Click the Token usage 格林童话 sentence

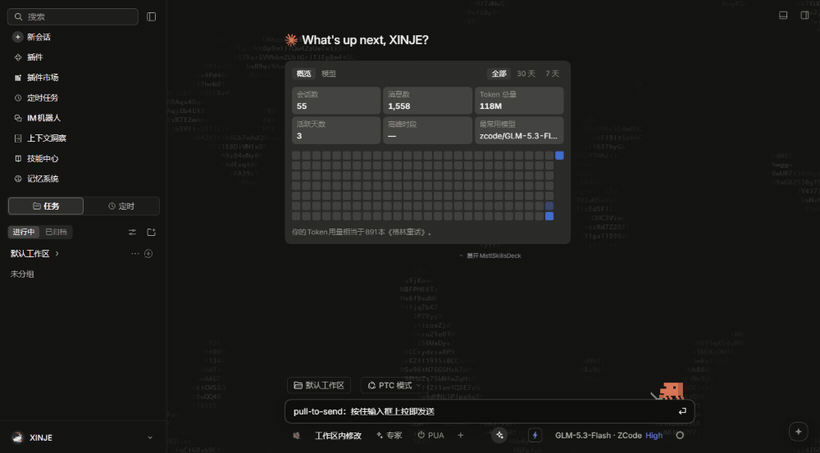coord(362,232)
